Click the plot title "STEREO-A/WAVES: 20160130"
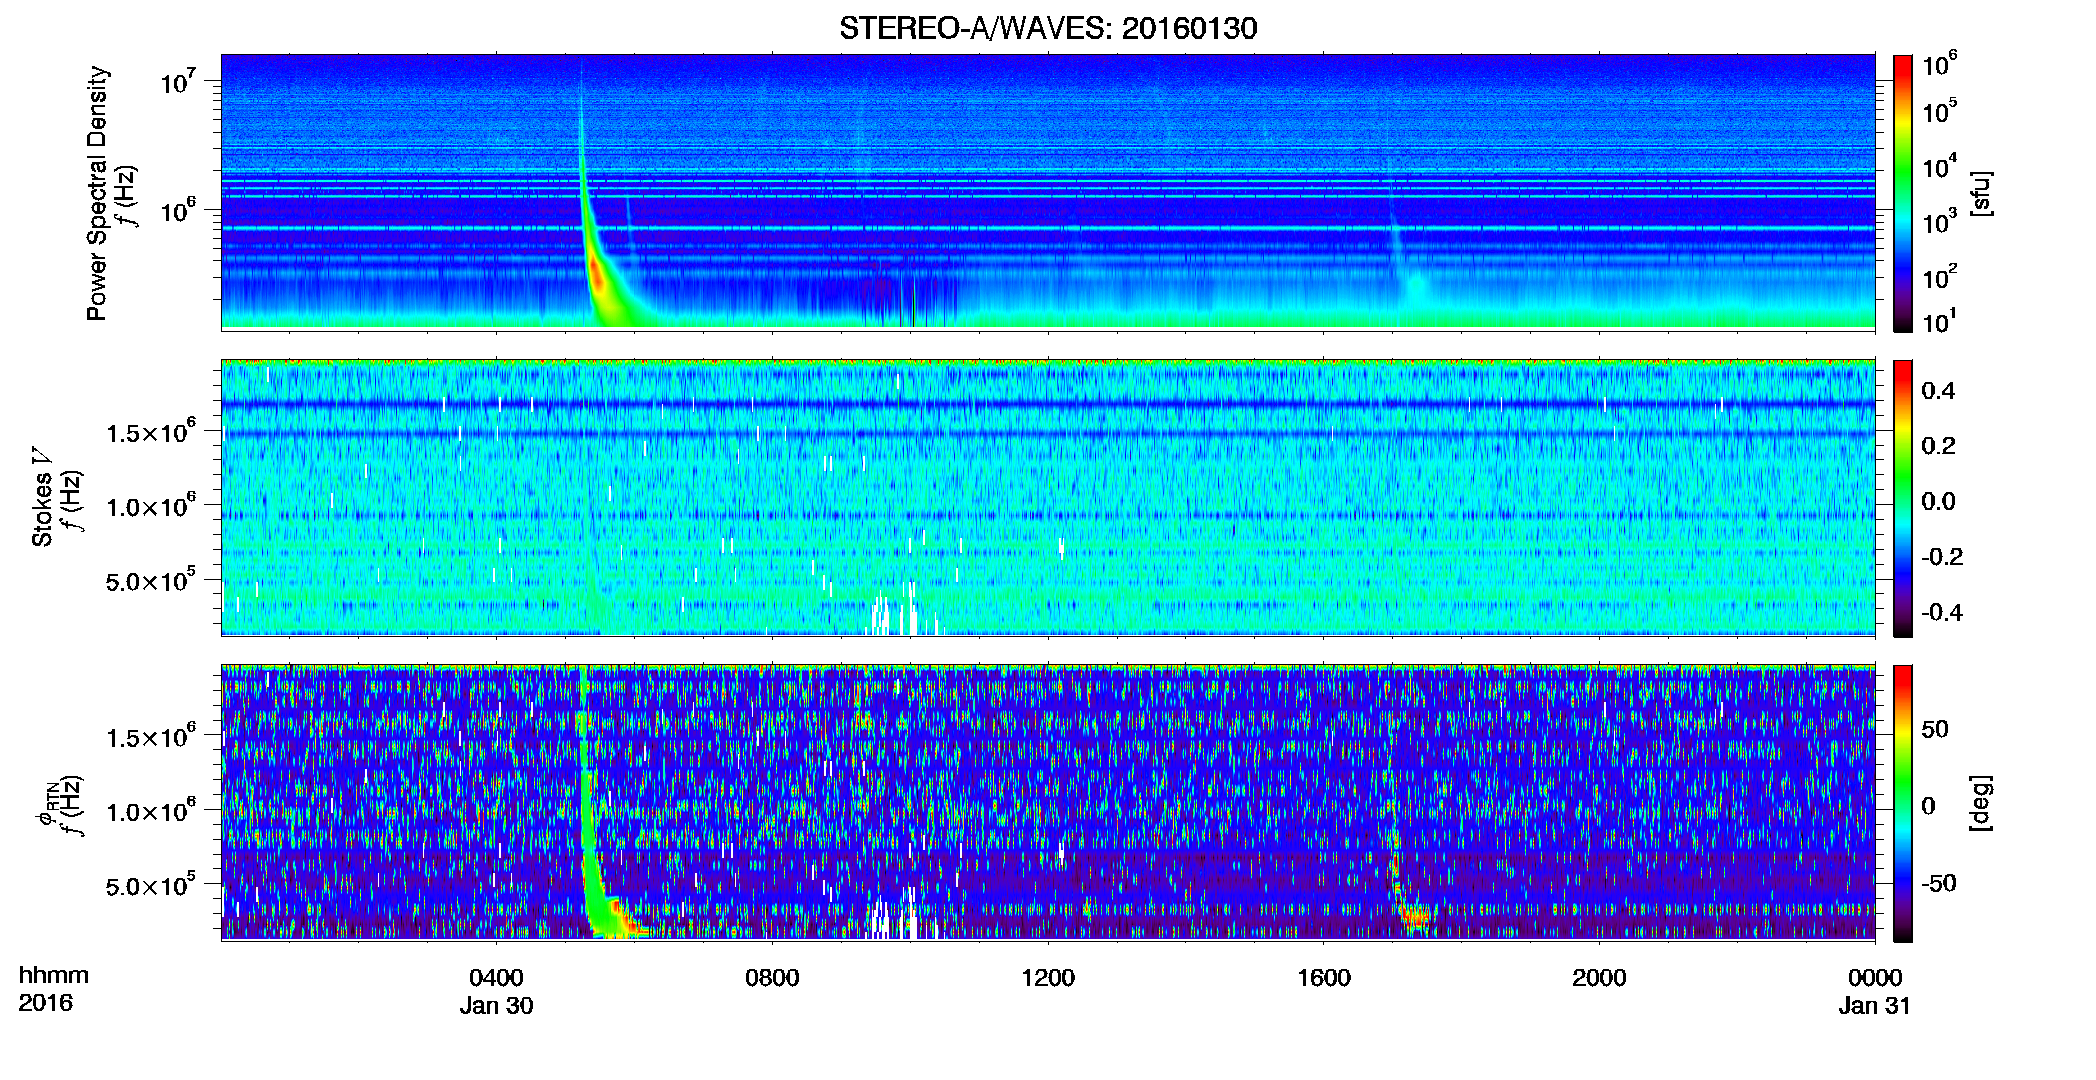Viewport: 2096px width, 1080px height. 1048,28
